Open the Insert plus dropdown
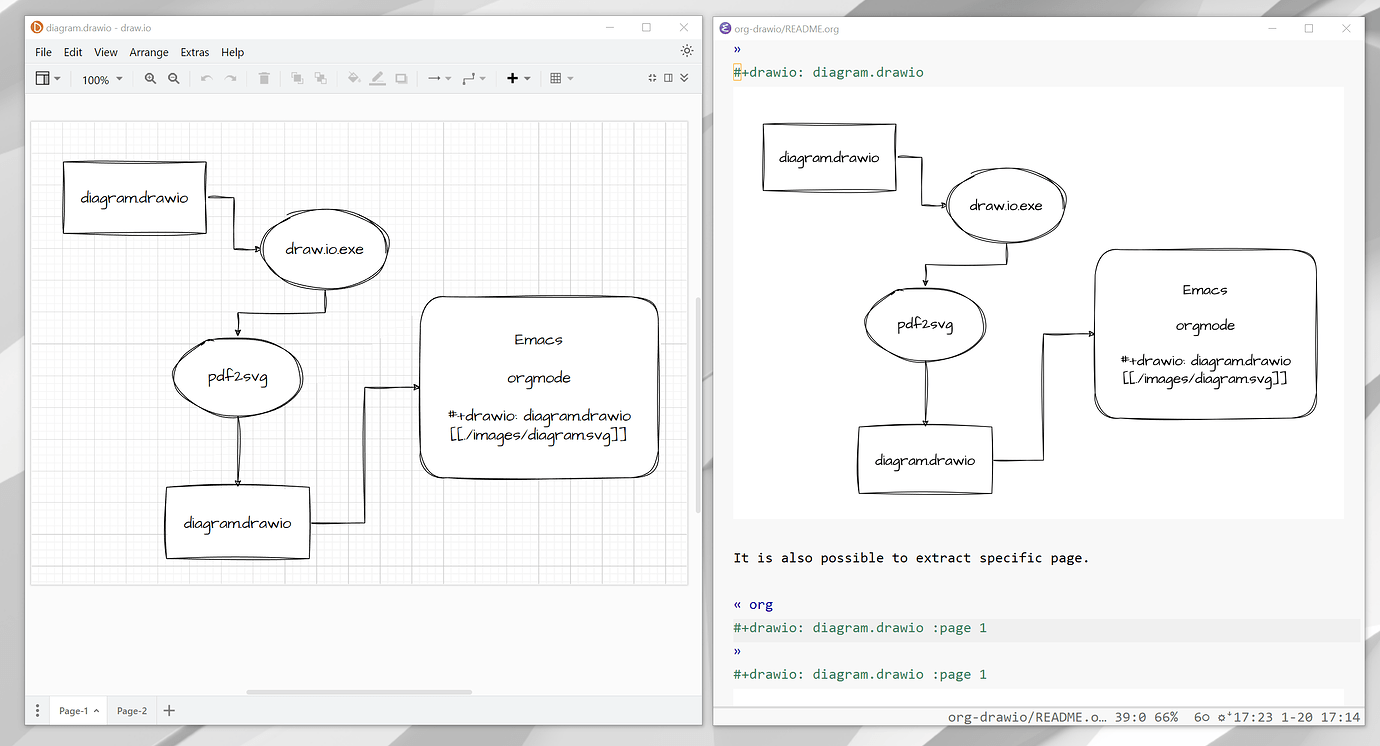Screen dimensions: 1380x746 click(x=519, y=78)
